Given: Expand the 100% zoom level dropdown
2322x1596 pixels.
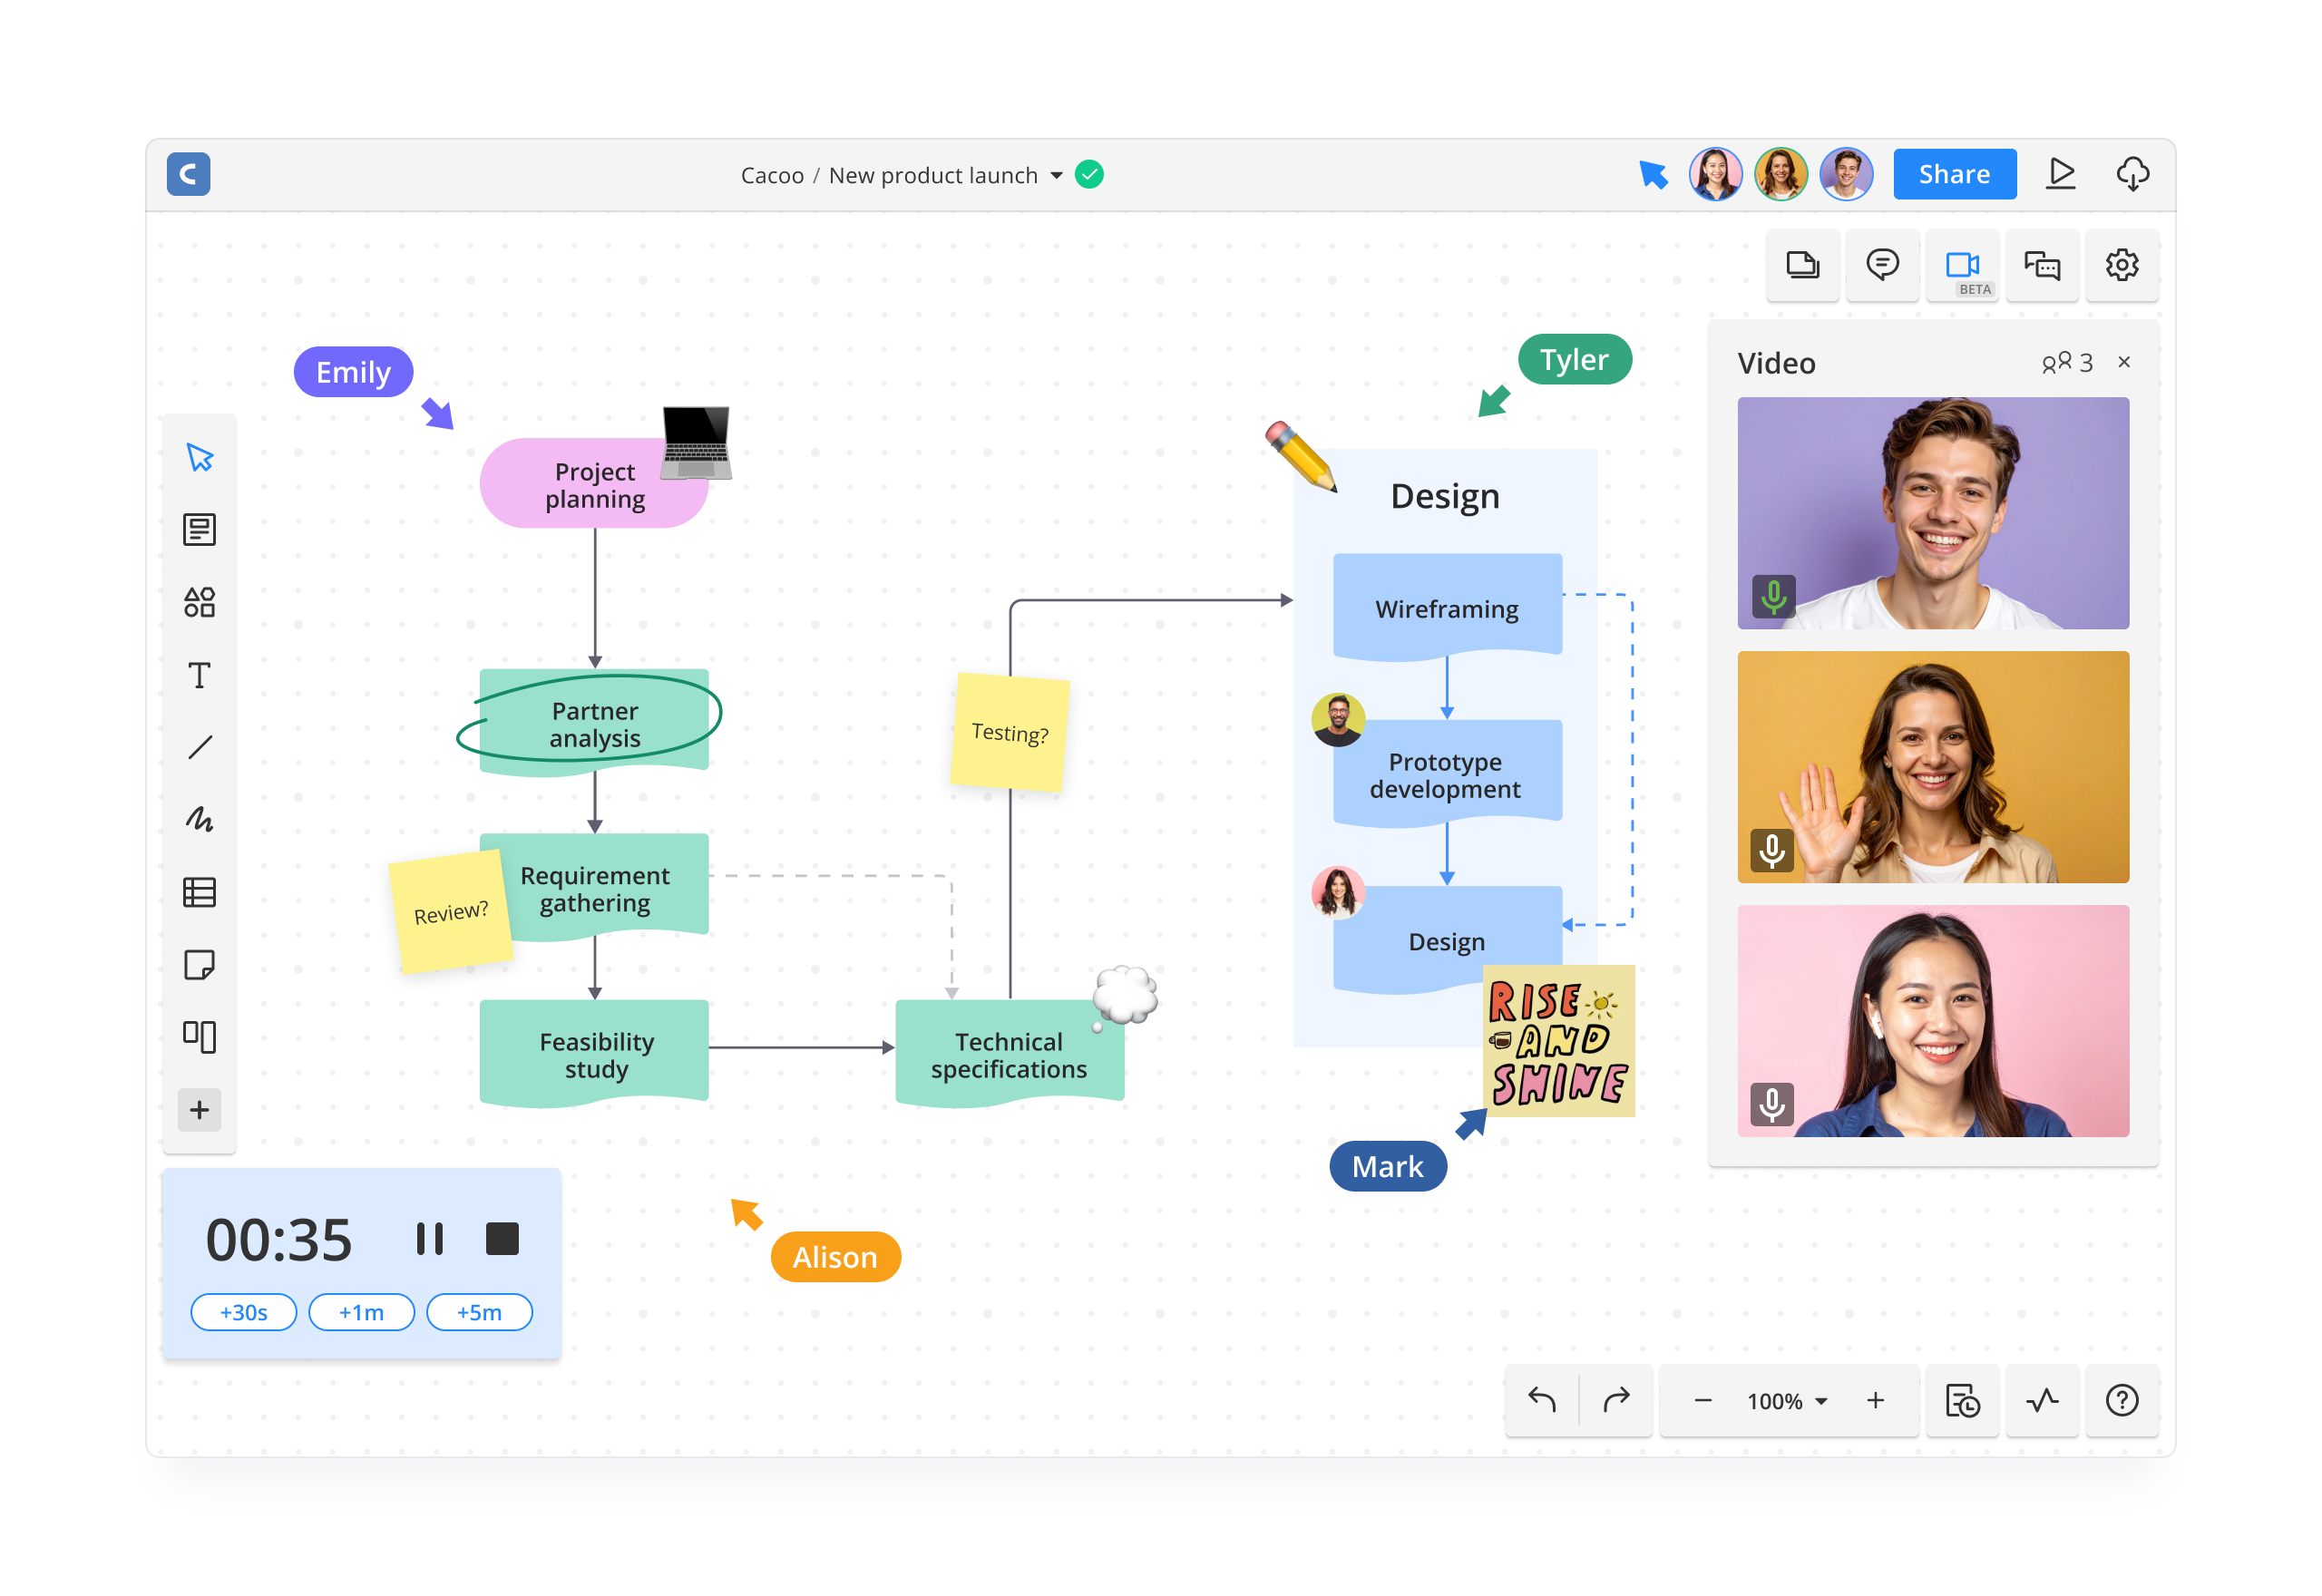Looking at the screenshot, I should tap(1787, 1401).
